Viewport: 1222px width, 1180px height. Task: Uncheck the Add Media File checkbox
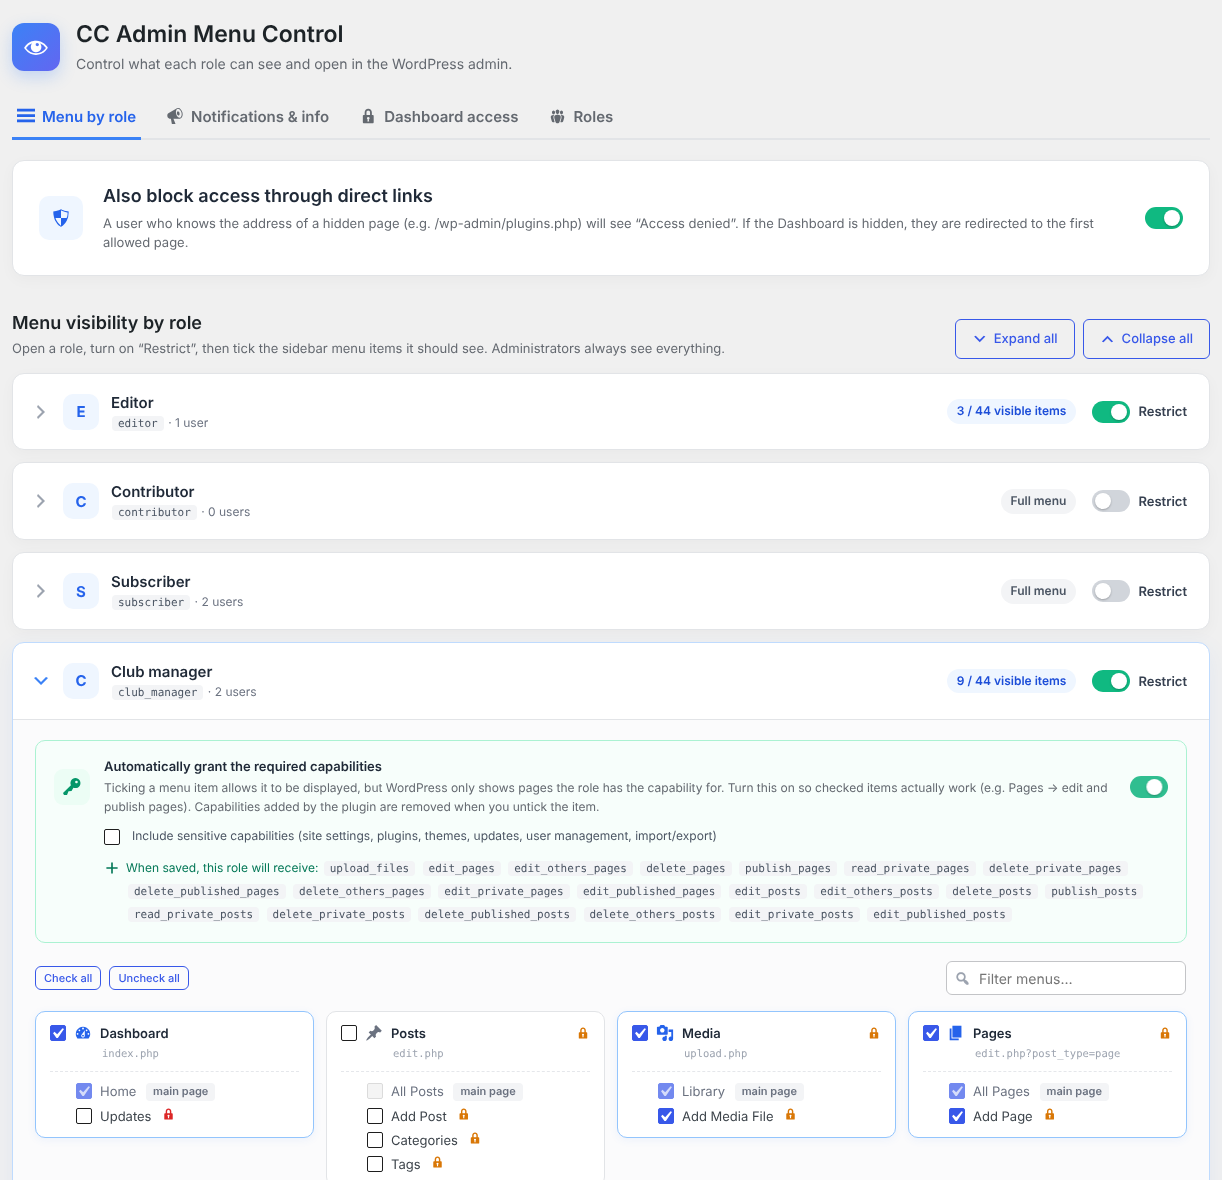[x=666, y=1116]
